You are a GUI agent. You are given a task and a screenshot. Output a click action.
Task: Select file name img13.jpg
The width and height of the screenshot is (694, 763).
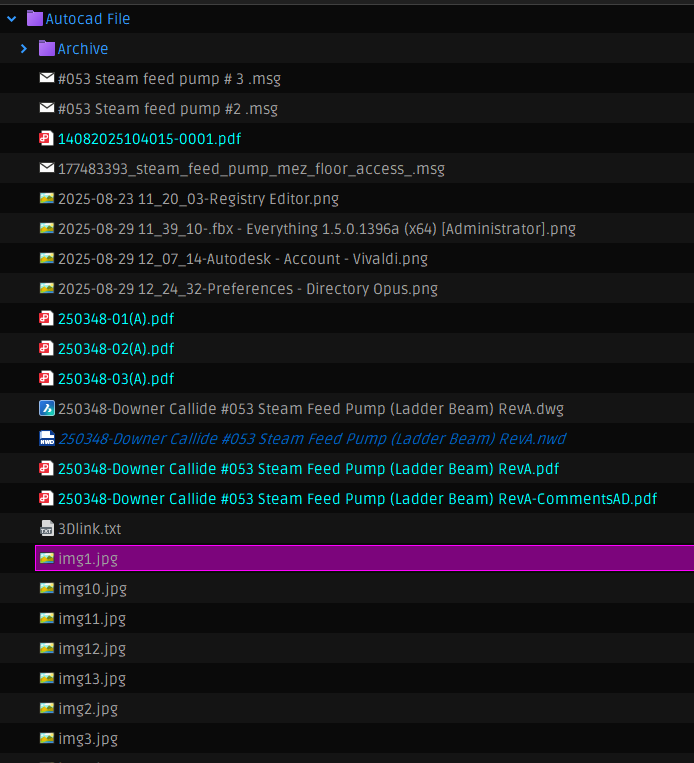[92, 679]
